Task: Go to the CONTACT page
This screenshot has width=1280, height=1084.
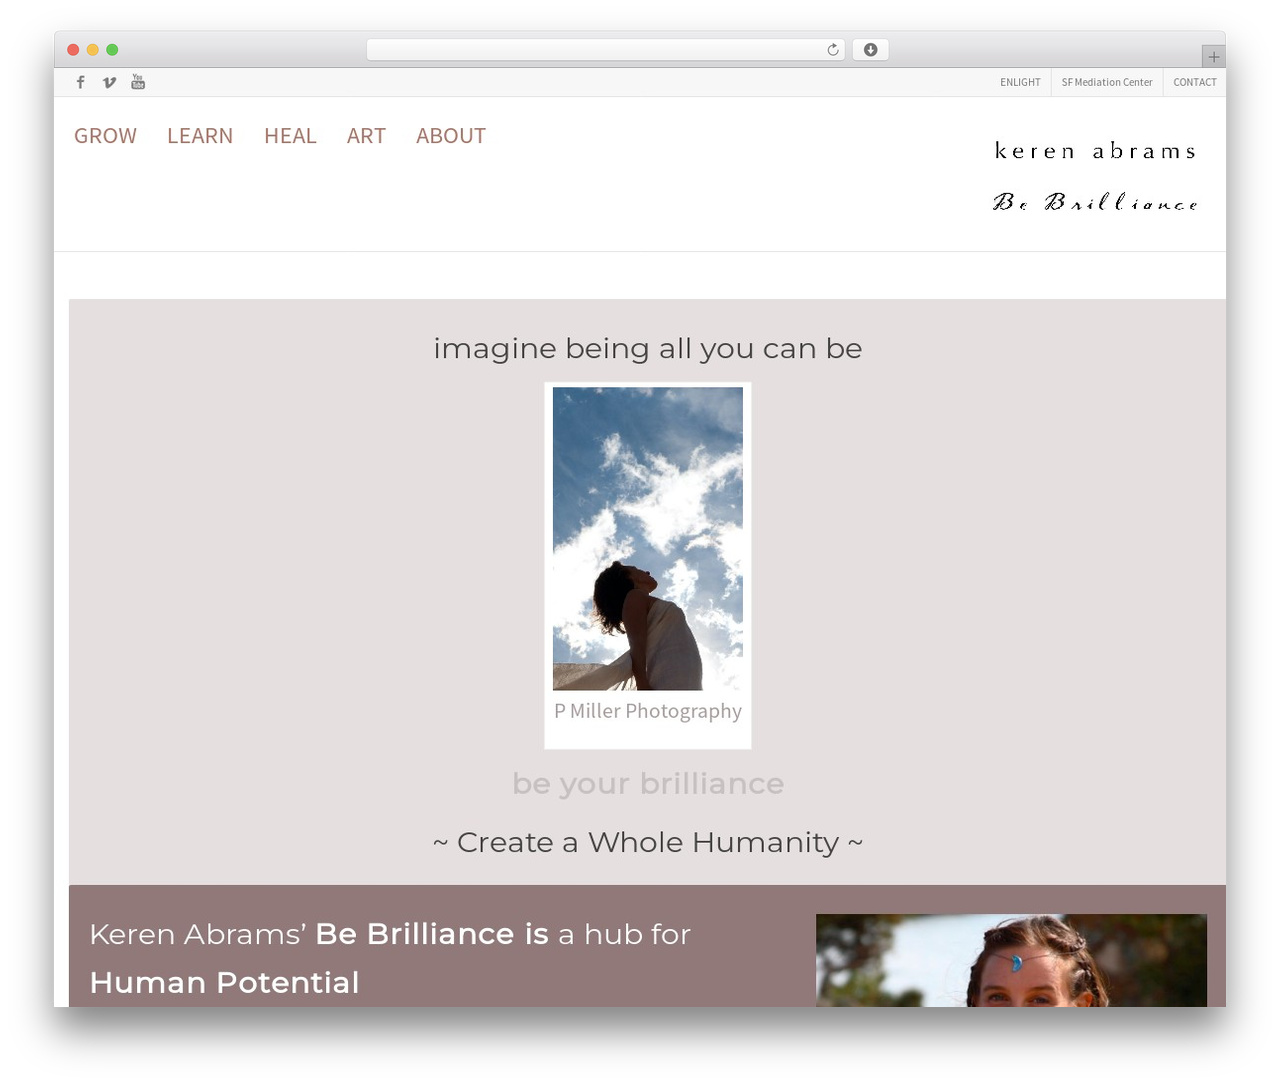Action: (1195, 82)
